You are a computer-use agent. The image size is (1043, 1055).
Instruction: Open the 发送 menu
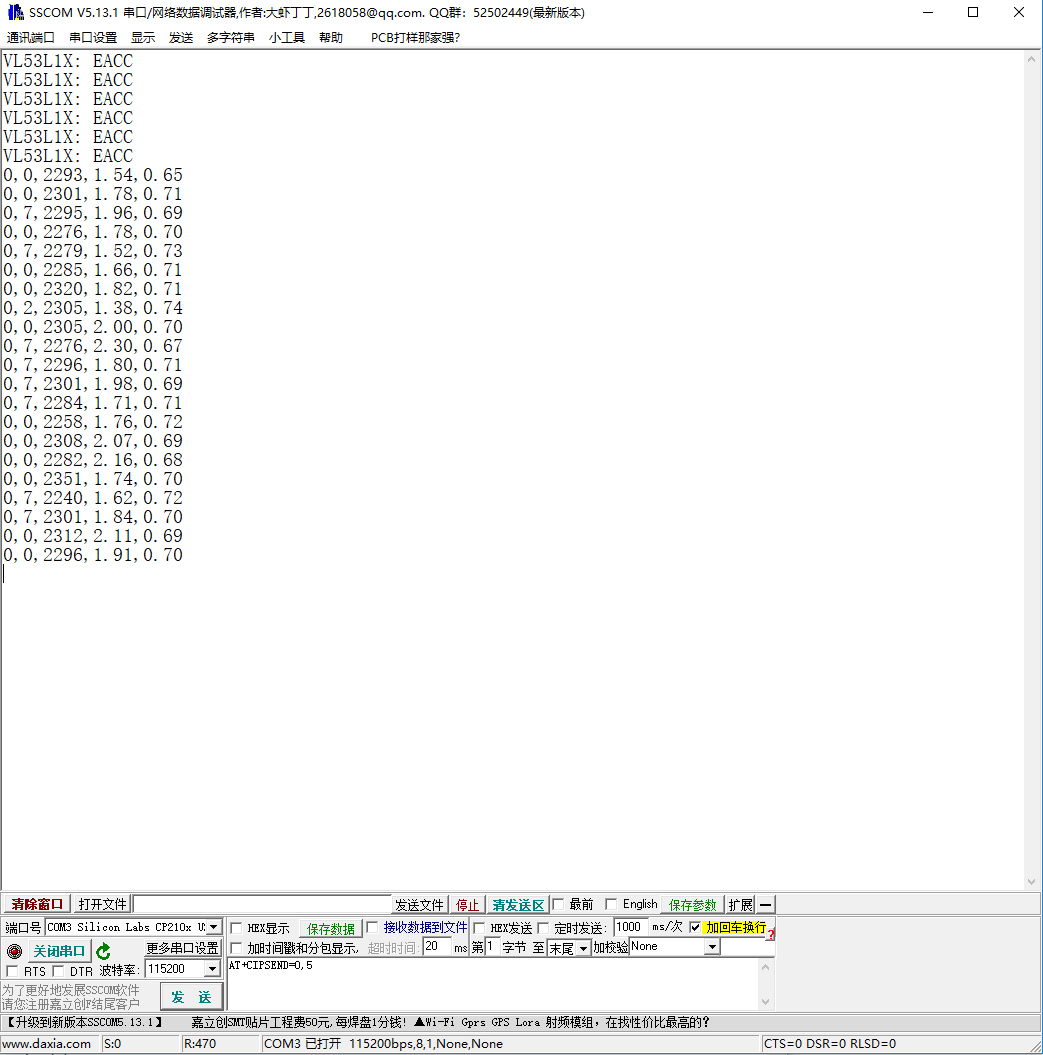[x=180, y=38]
